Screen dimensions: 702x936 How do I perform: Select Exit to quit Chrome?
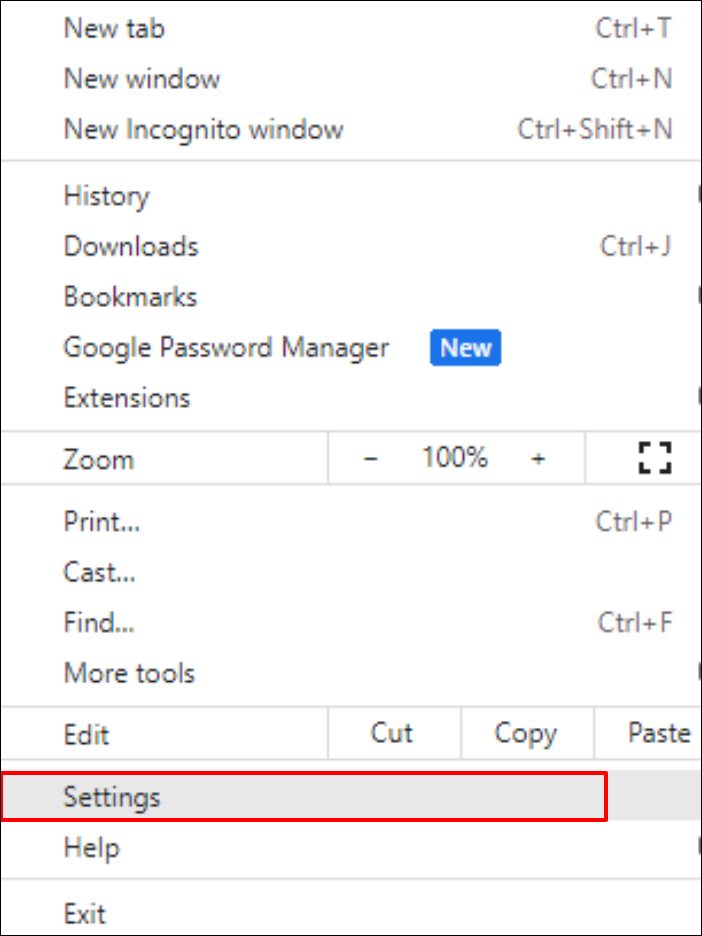tap(85, 912)
